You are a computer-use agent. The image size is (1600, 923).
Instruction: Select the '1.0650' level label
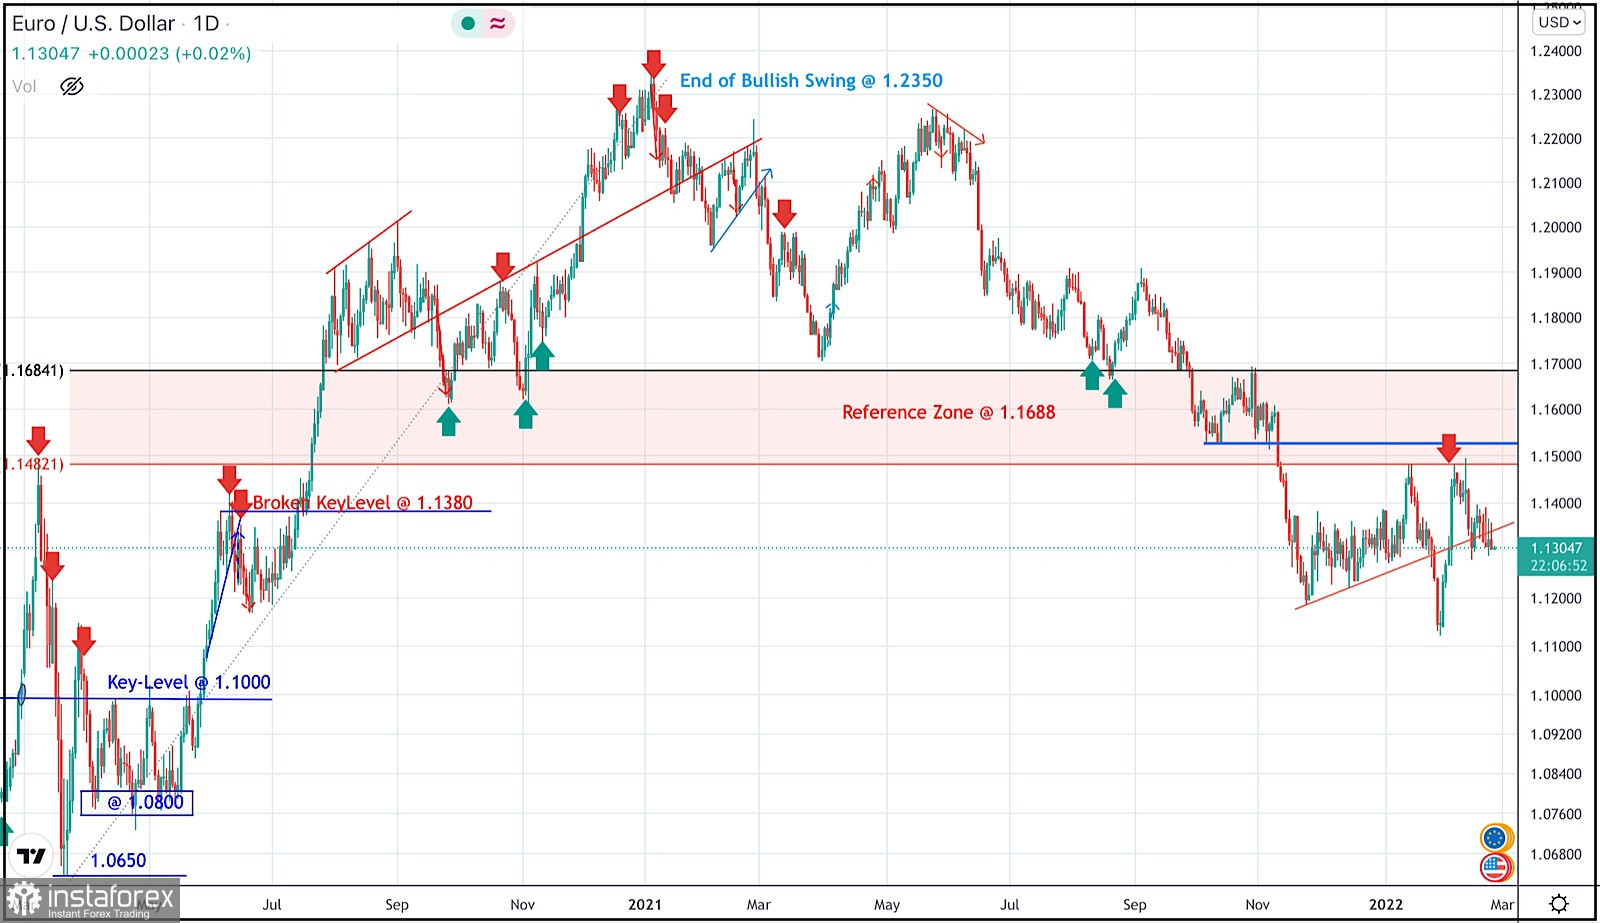[x=118, y=860]
